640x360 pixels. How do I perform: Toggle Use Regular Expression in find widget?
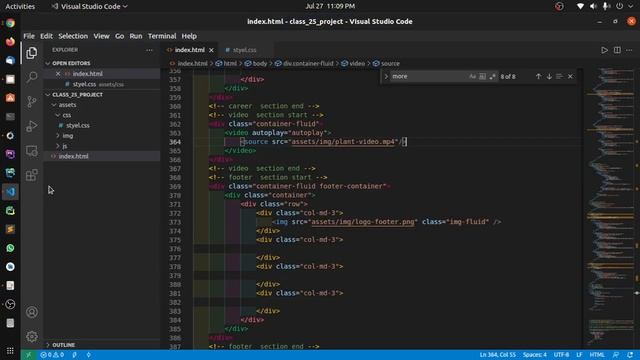492,76
